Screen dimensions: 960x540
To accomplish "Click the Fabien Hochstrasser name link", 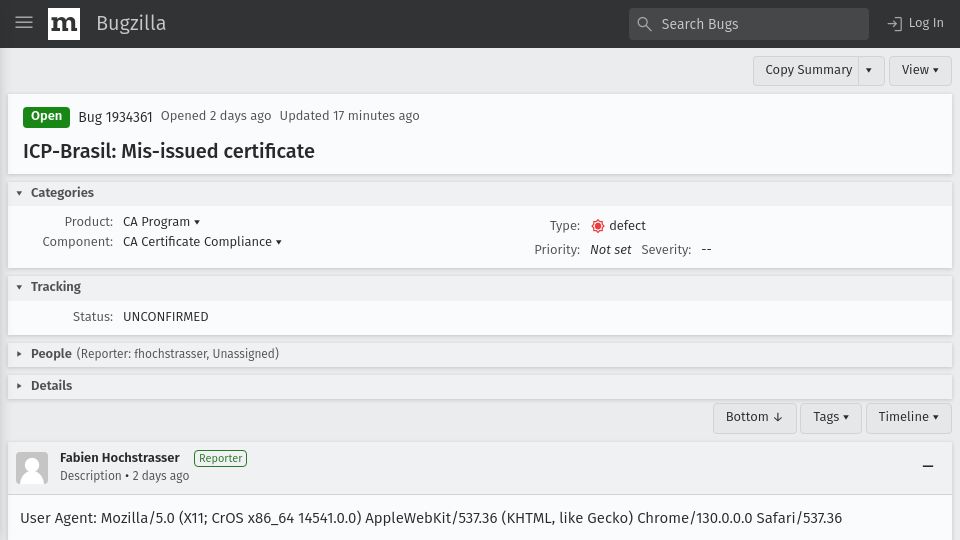I will [119, 458].
